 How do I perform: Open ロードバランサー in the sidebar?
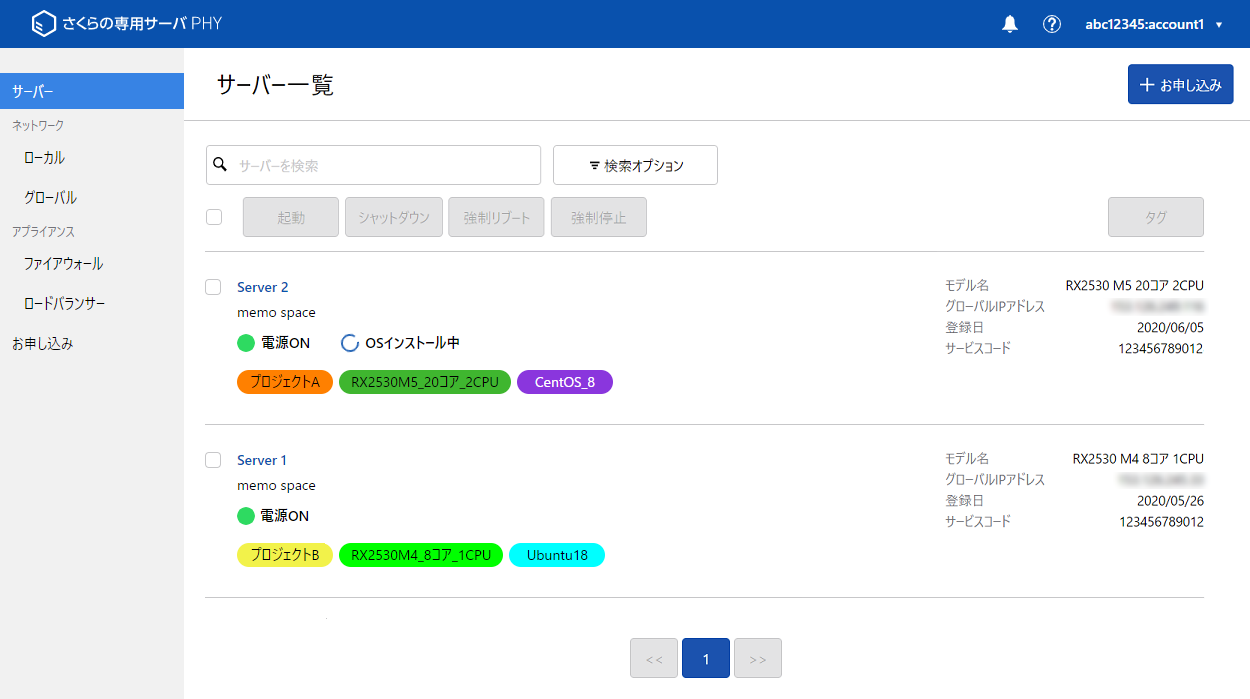pyautogui.click(x=64, y=303)
